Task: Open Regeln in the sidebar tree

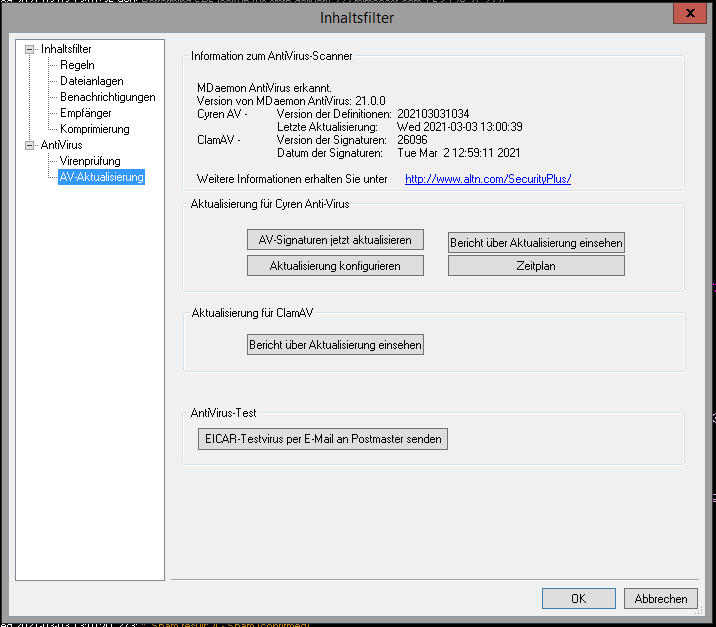Action: click(x=77, y=65)
